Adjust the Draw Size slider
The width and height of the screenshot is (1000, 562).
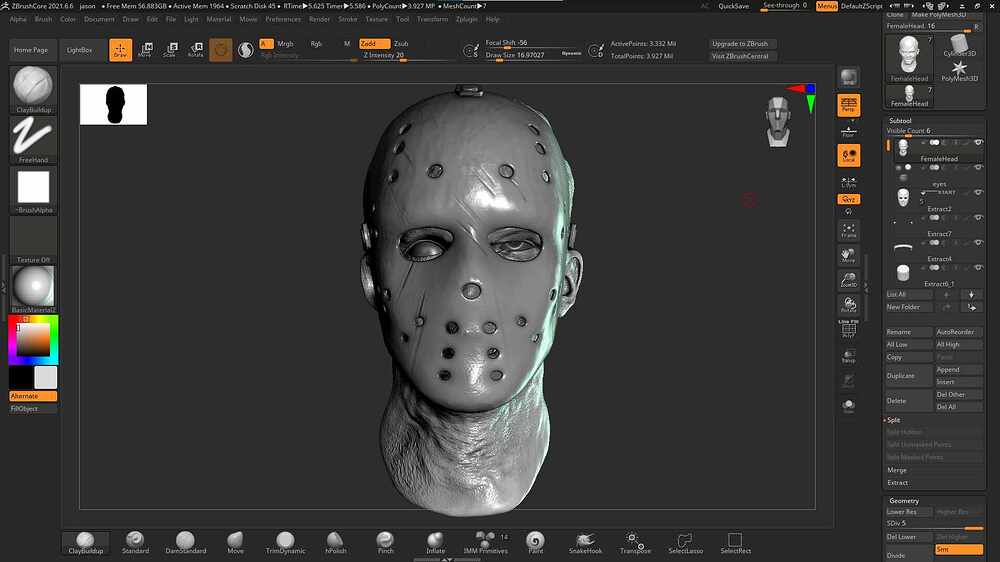point(533,55)
